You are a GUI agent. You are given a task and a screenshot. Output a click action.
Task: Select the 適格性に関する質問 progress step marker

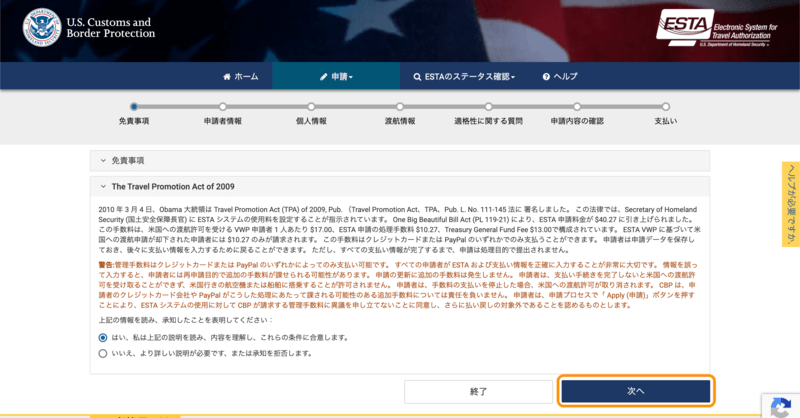(489, 107)
